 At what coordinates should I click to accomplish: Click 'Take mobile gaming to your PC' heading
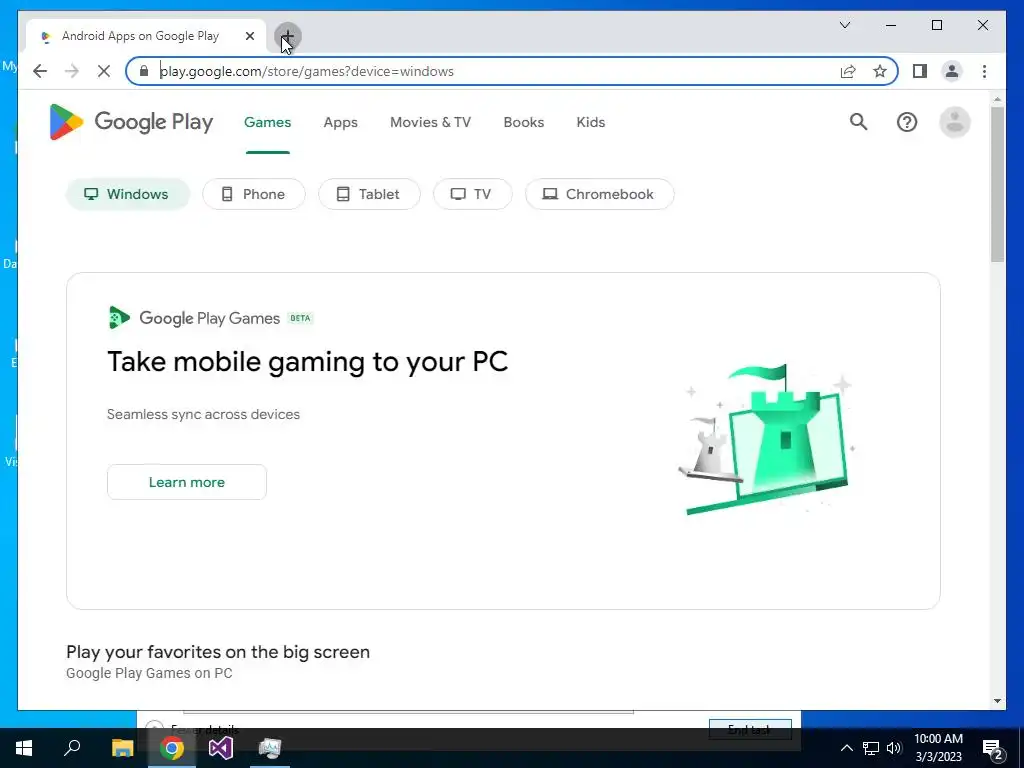coord(308,361)
